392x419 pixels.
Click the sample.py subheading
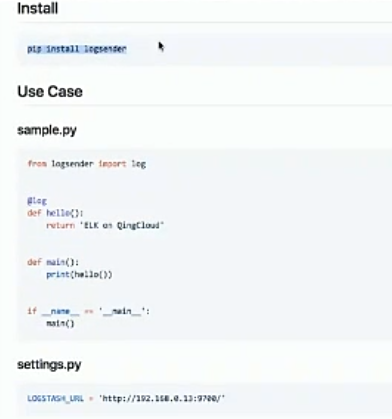point(47,130)
